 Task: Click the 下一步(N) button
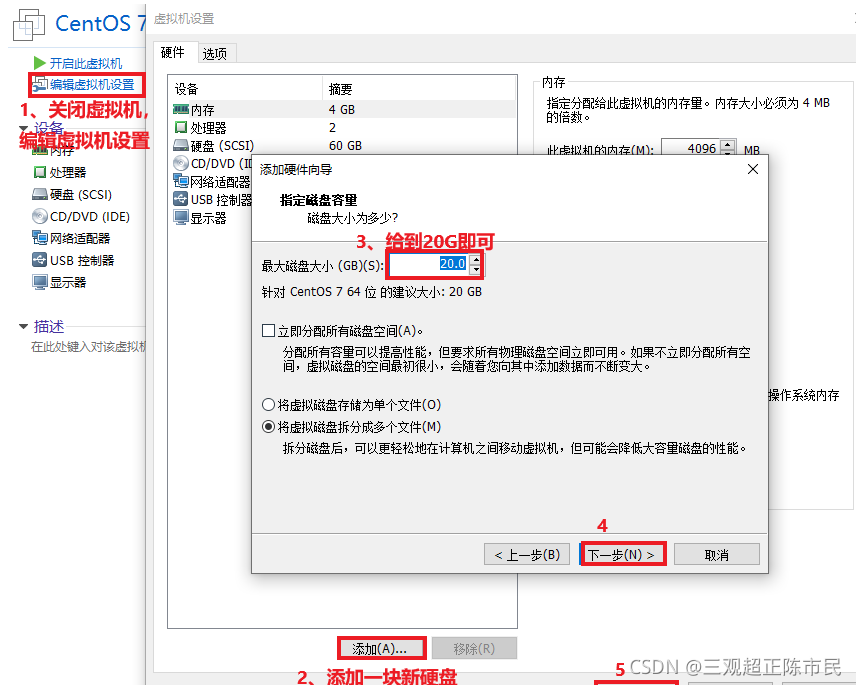pyautogui.click(x=622, y=553)
